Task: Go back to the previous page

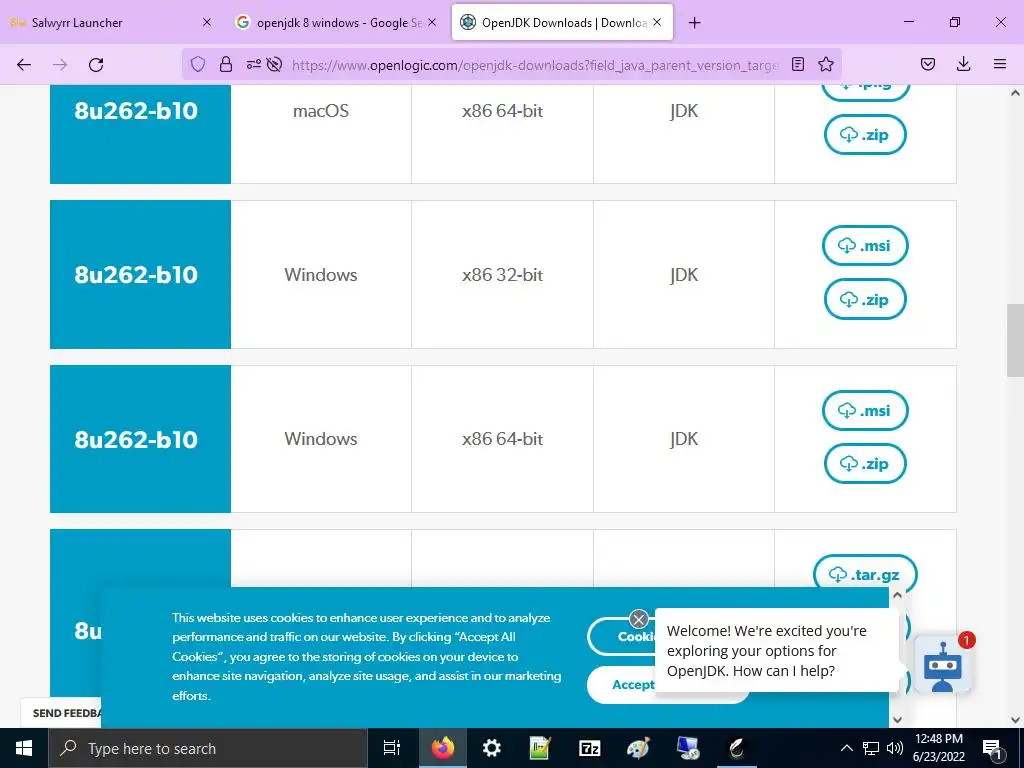Action: point(24,65)
